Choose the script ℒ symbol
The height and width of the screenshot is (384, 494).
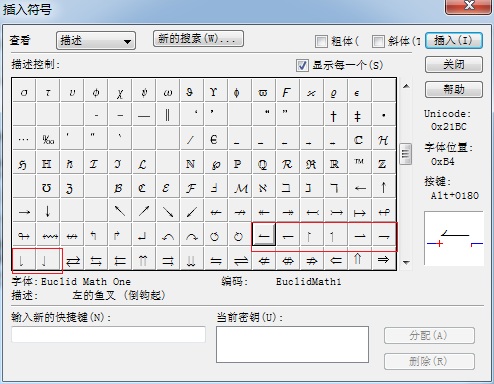tap(144, 163)
